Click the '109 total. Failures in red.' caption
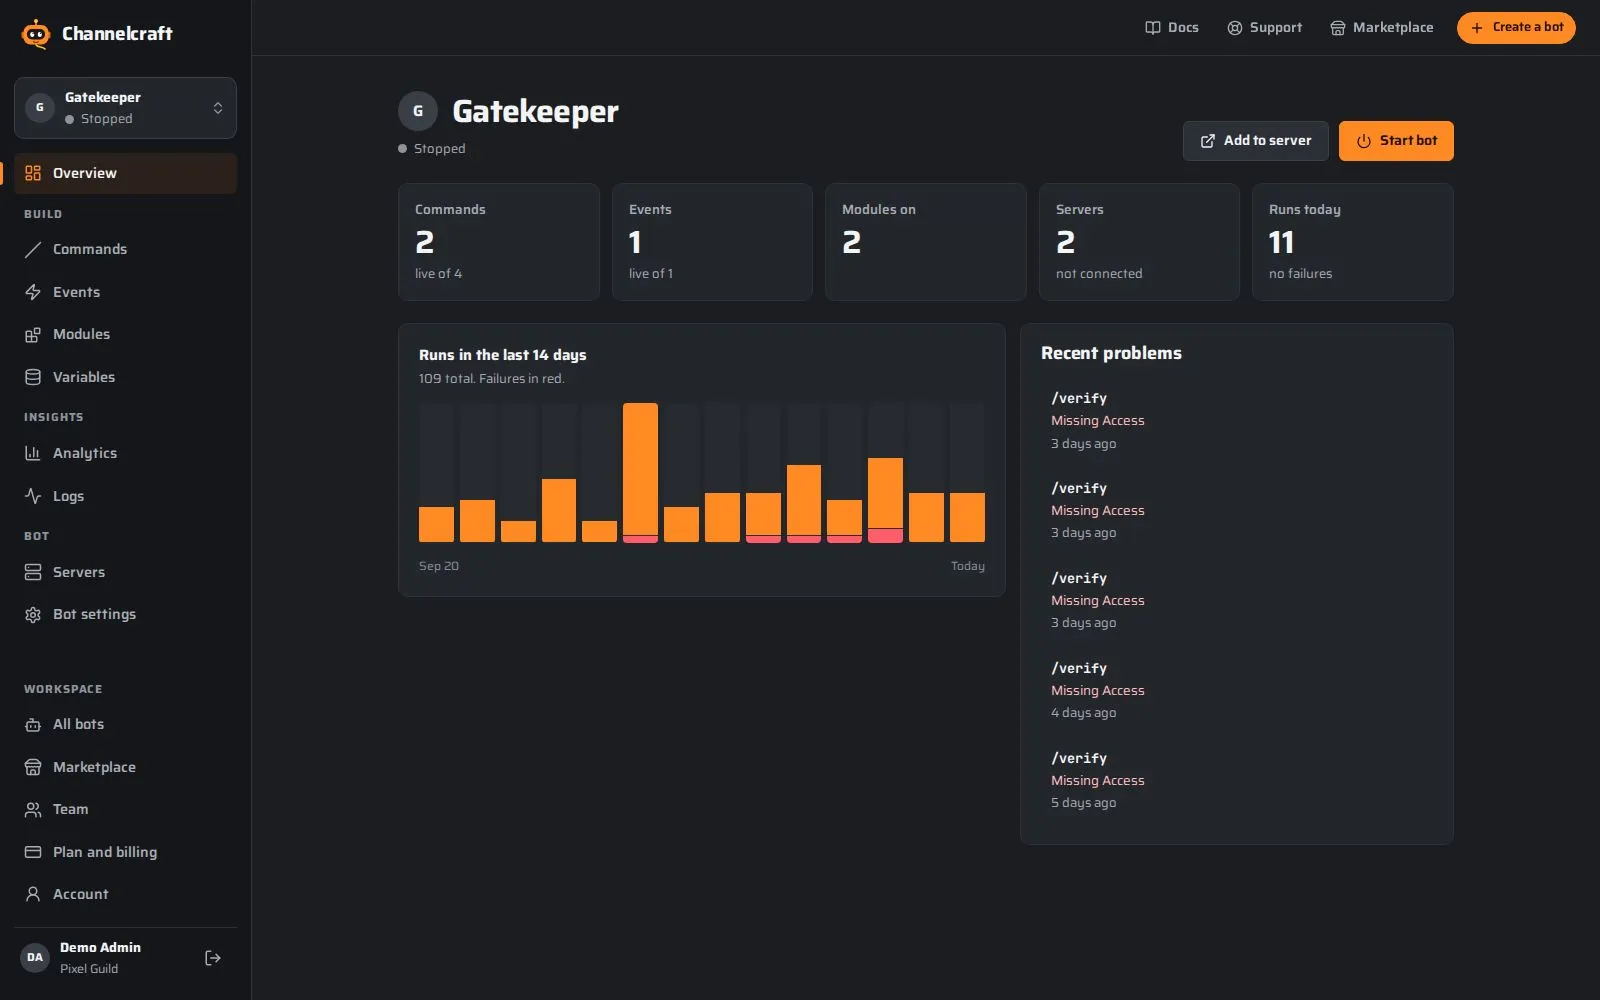The width and height of the screenshot is (1600, 1000). [492, 379]
